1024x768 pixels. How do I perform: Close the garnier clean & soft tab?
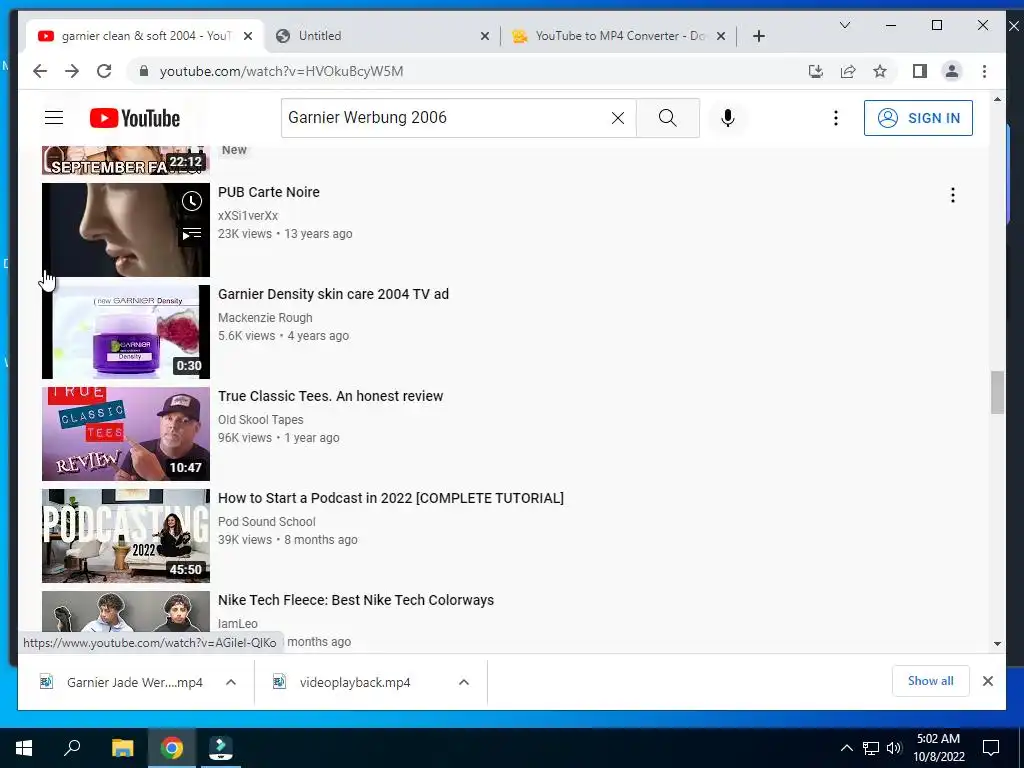tap(248, 36)
